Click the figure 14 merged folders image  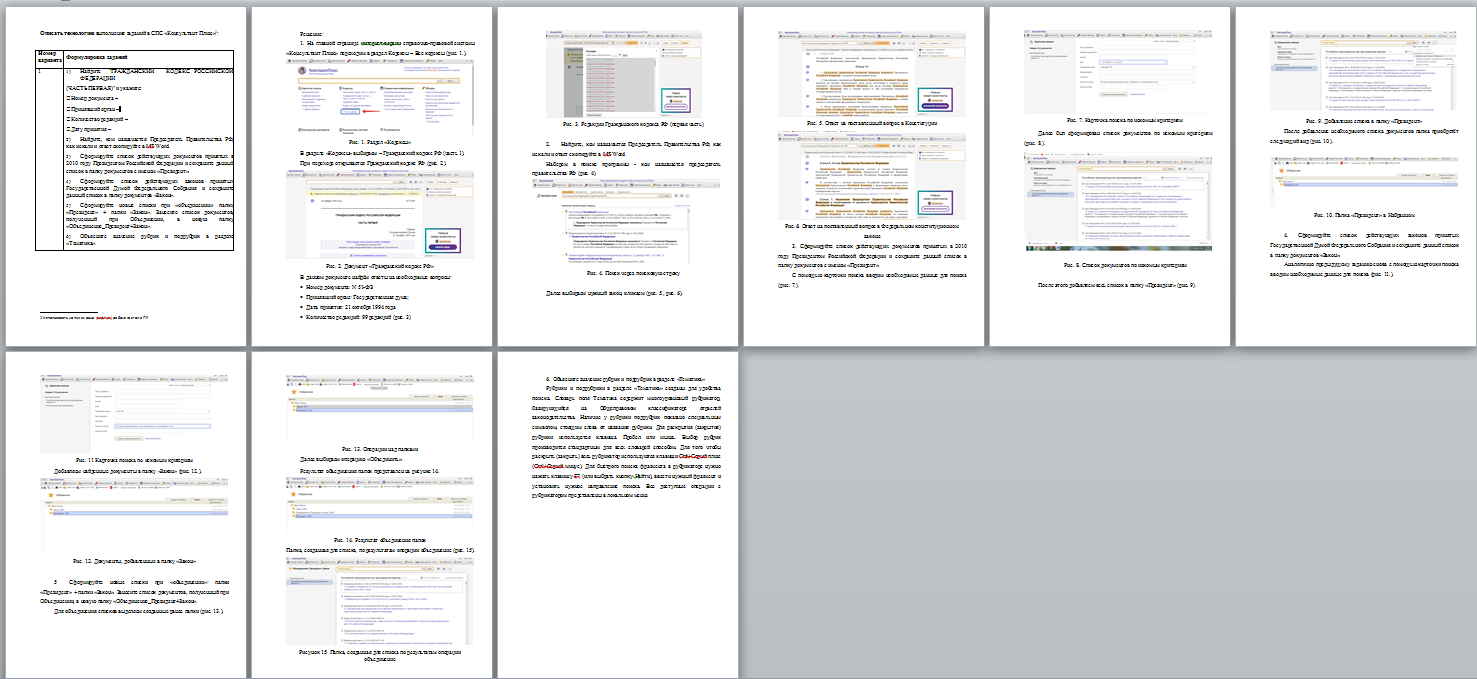[379, 504]
